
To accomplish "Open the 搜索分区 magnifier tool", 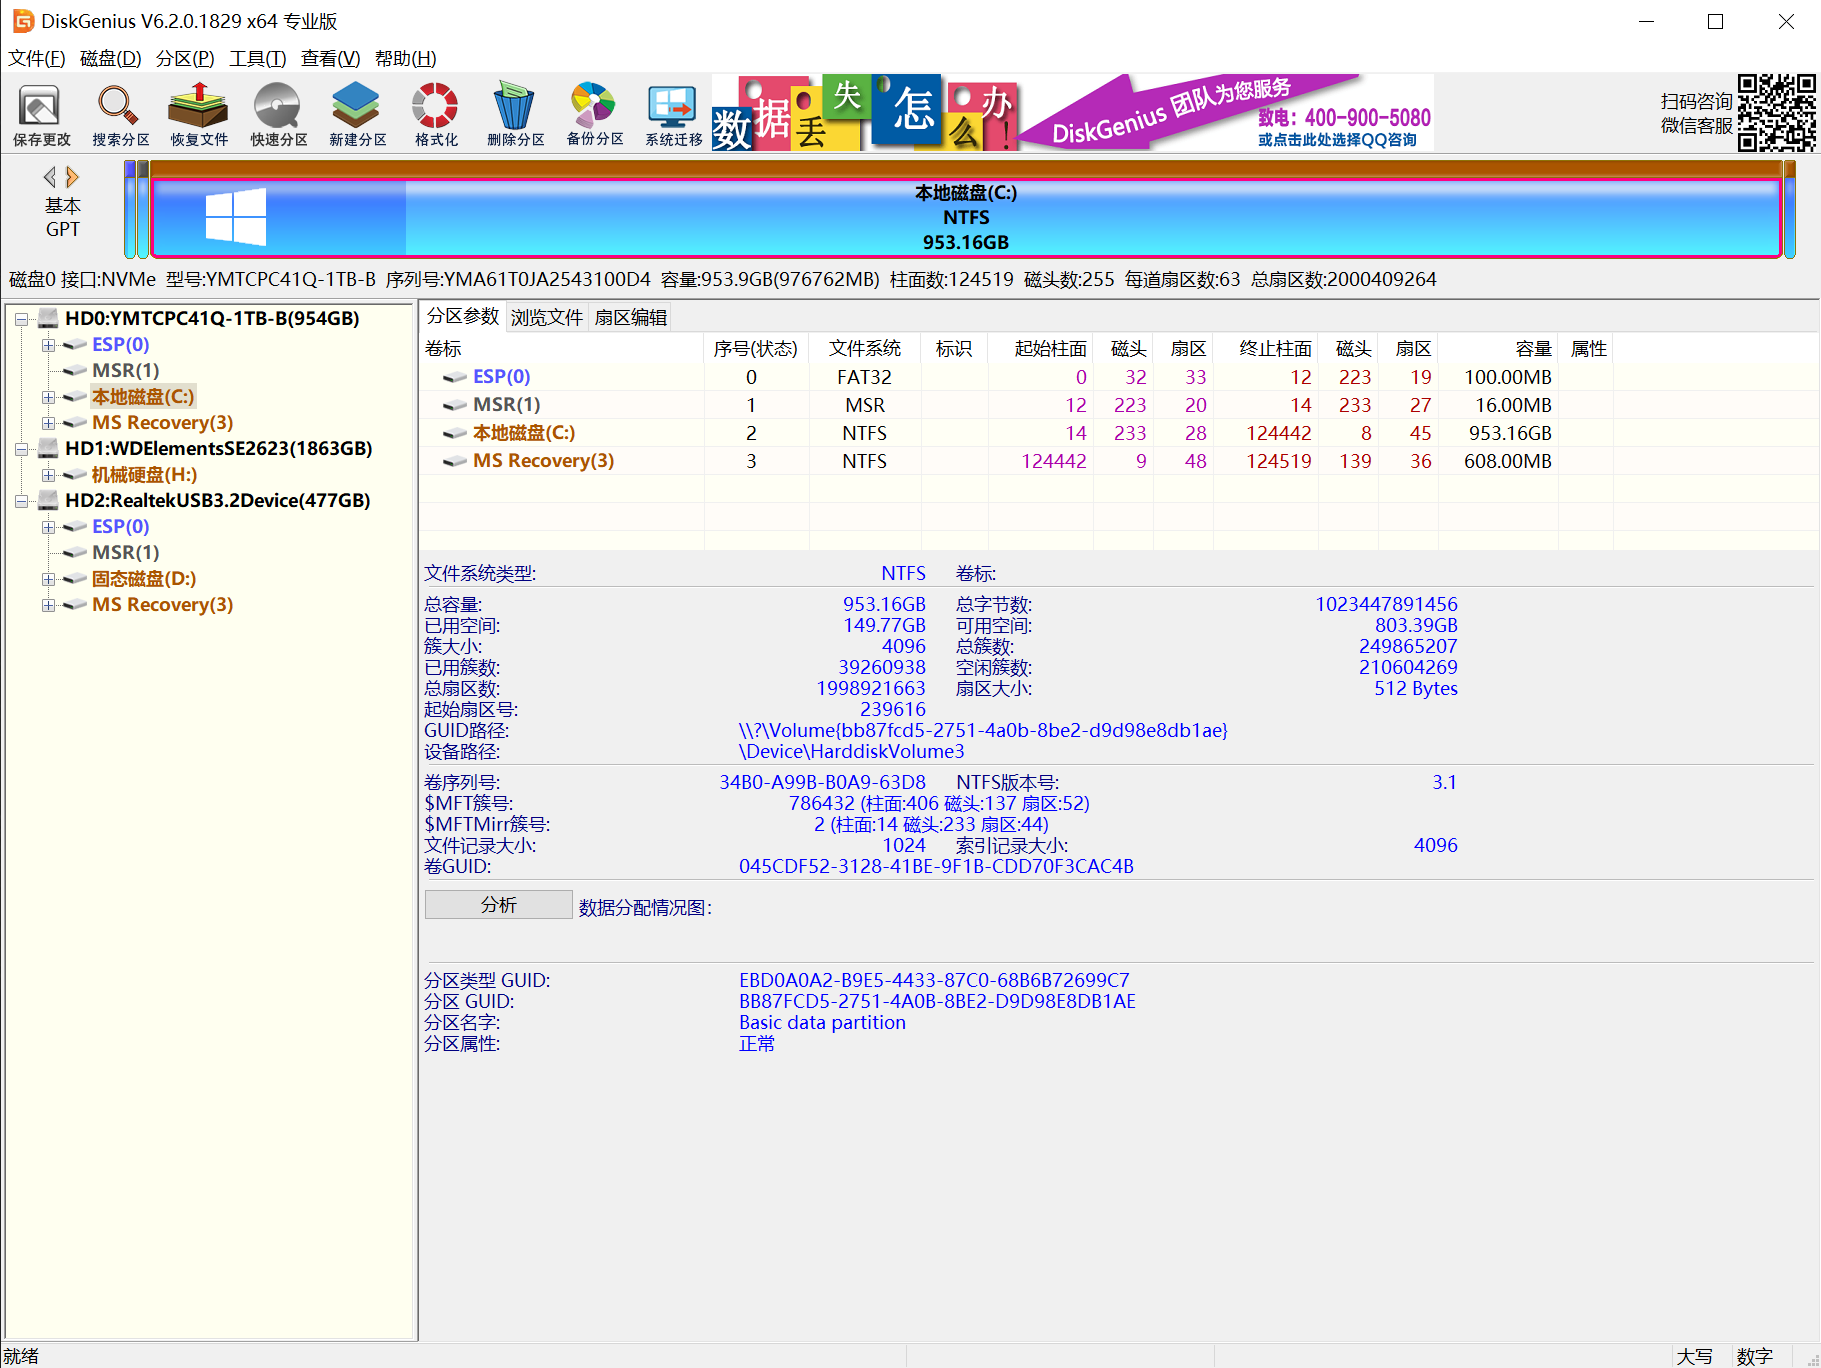I will point(120,114).
